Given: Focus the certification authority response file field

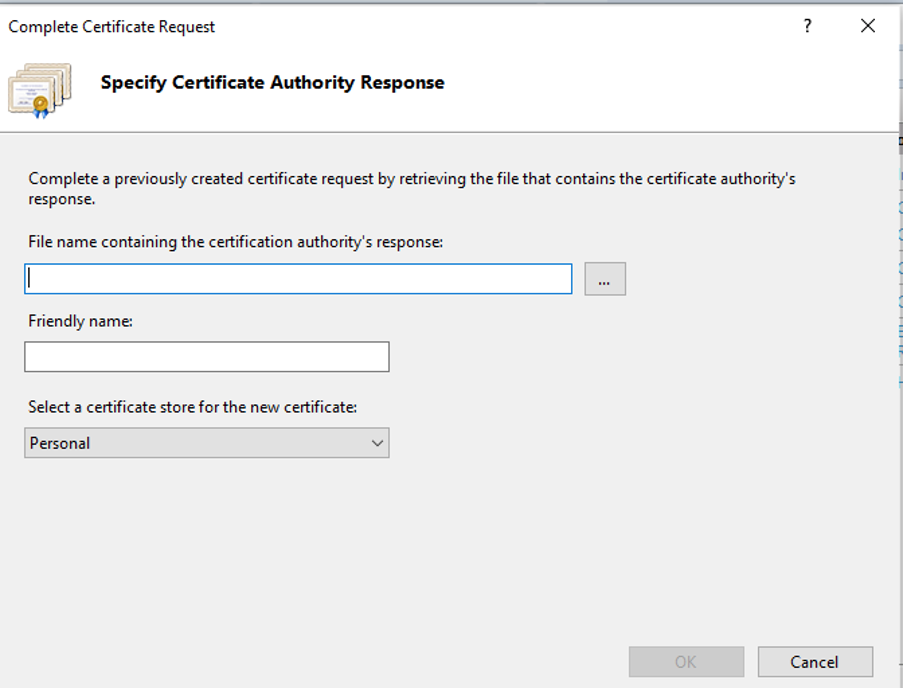Looking at the screenshot, I should click(x=298, y=279).
